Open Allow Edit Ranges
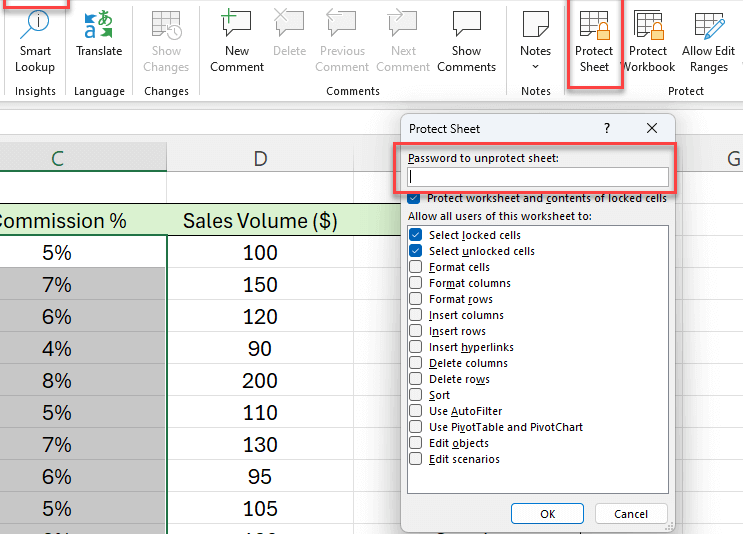This screenshot has height=534, width=743. (708, 41)
